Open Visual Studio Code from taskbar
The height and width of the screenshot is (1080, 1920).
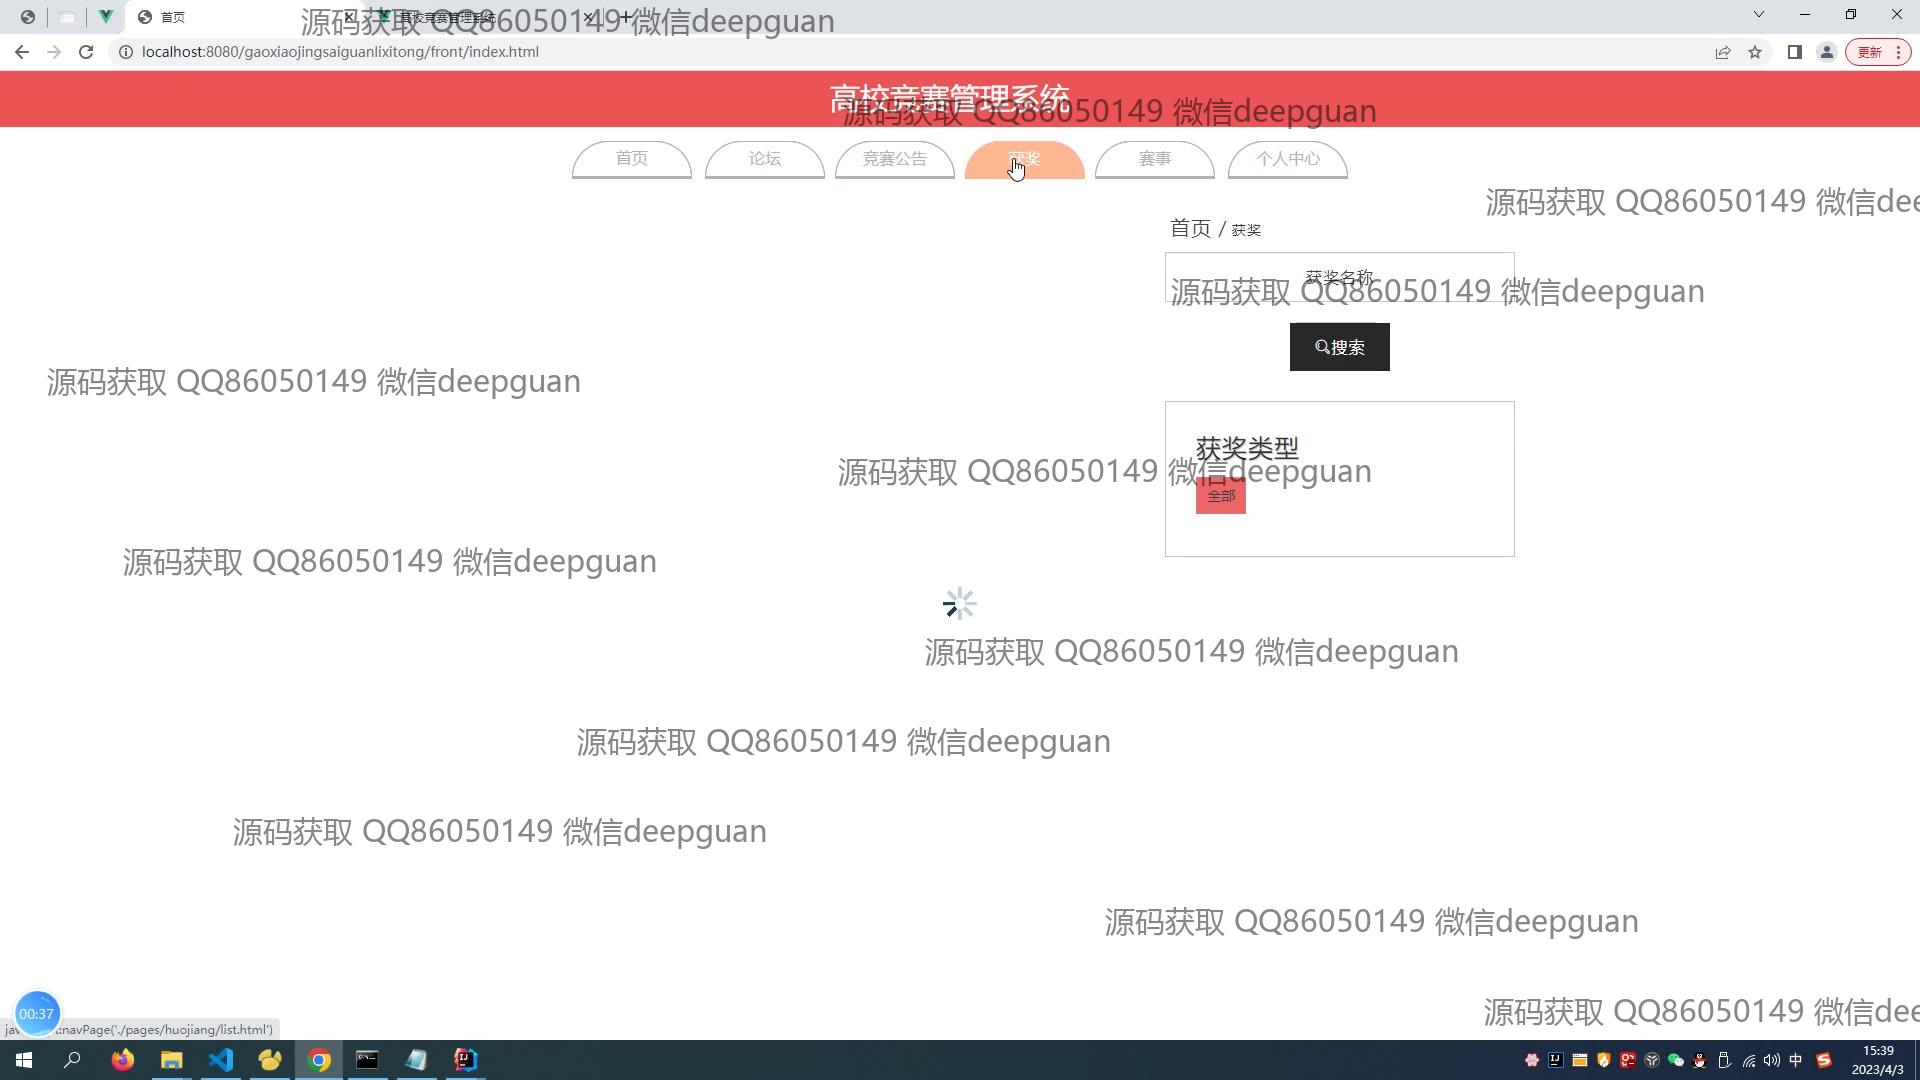pos(221,1060)
